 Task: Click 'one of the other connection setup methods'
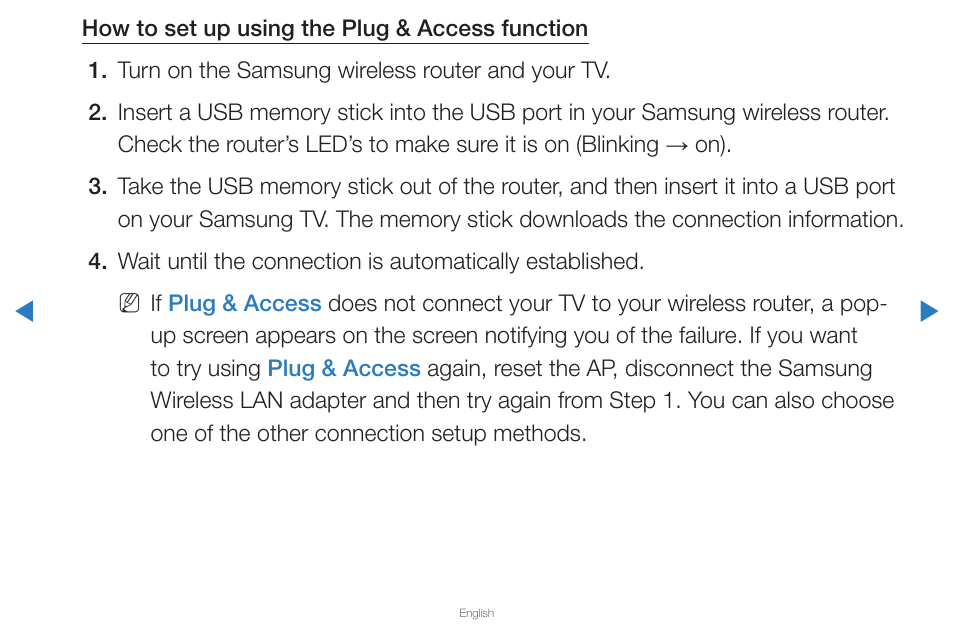[368, 434]
